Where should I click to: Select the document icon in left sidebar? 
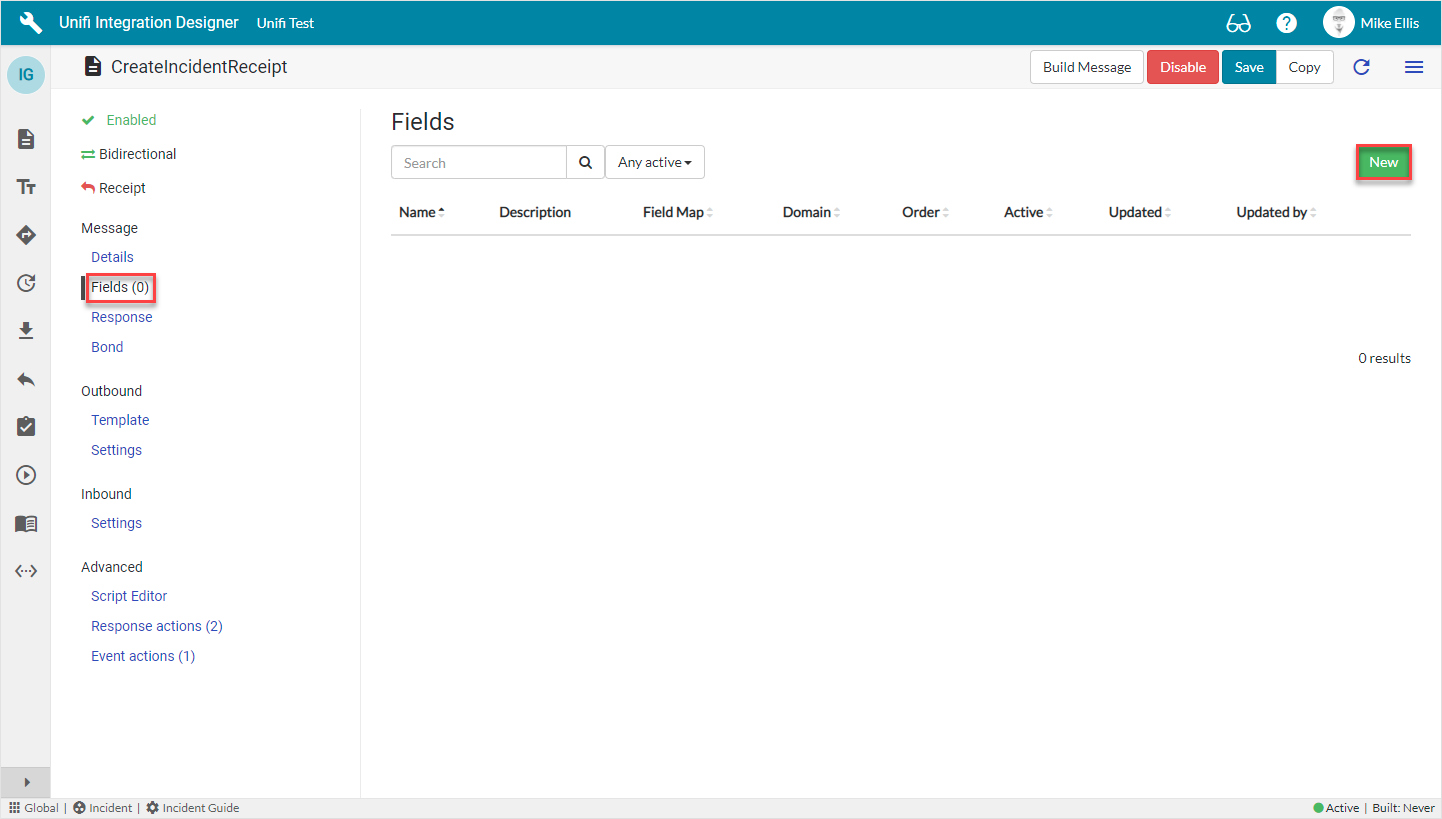pos(25,139)
